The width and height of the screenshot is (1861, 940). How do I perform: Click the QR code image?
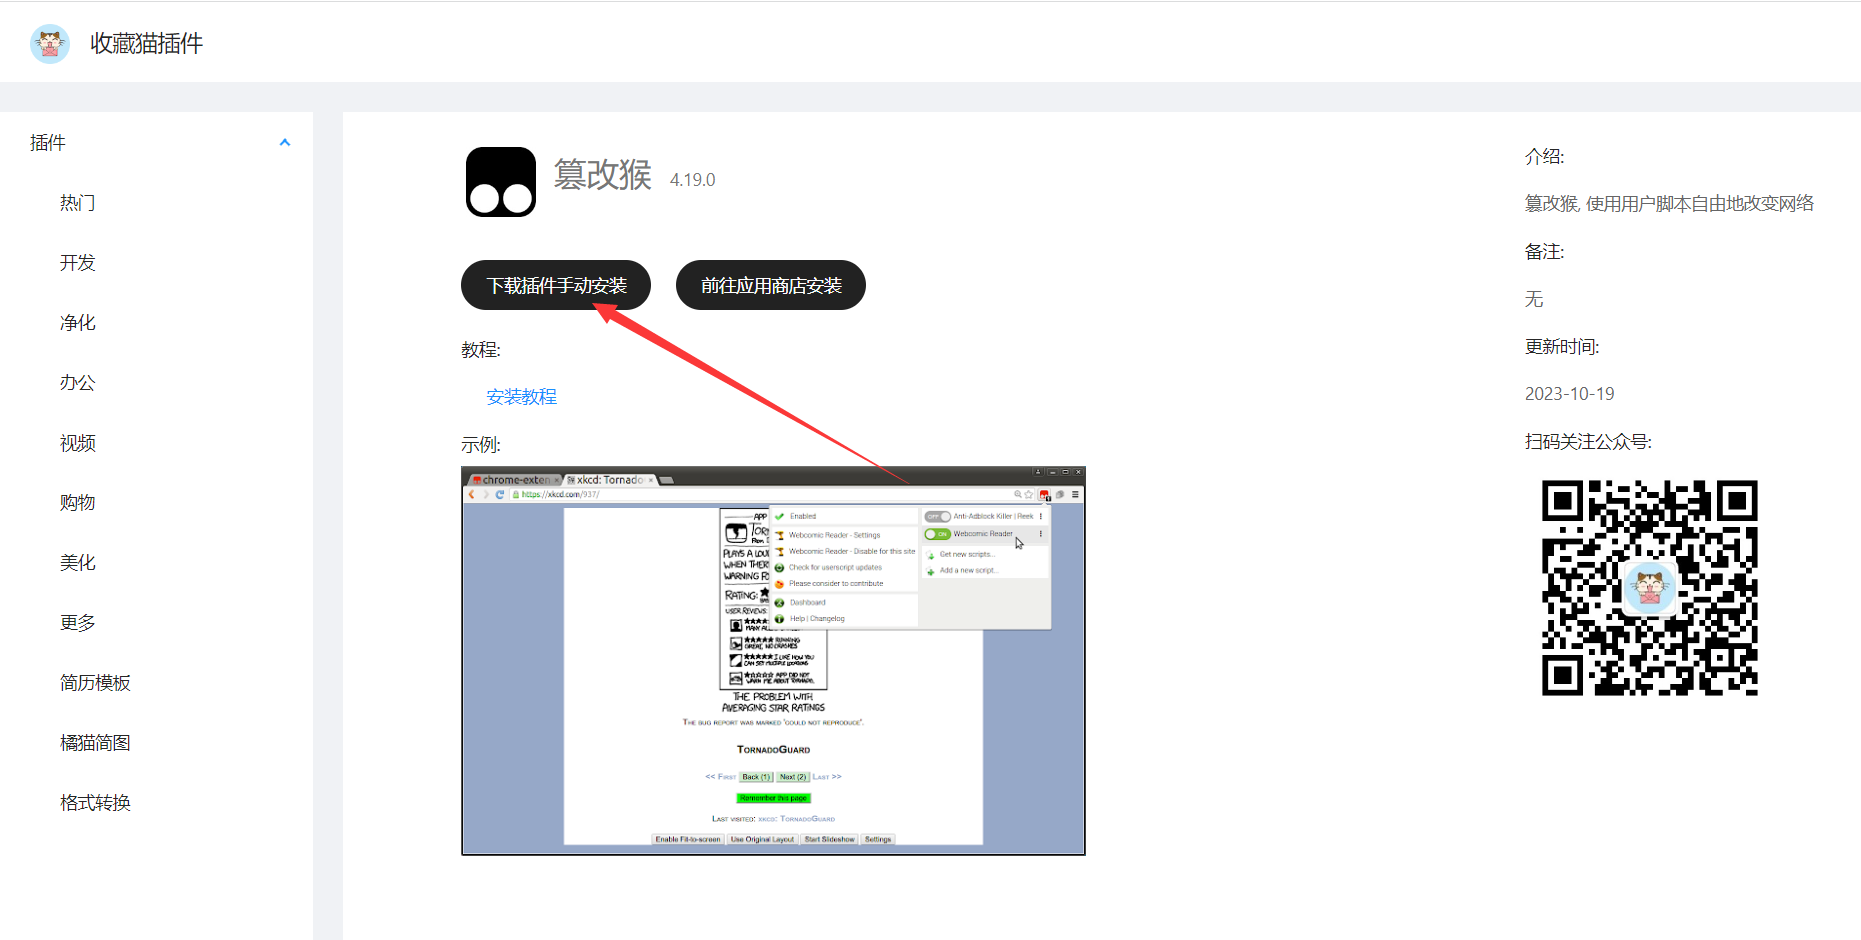coord(1650,588)
